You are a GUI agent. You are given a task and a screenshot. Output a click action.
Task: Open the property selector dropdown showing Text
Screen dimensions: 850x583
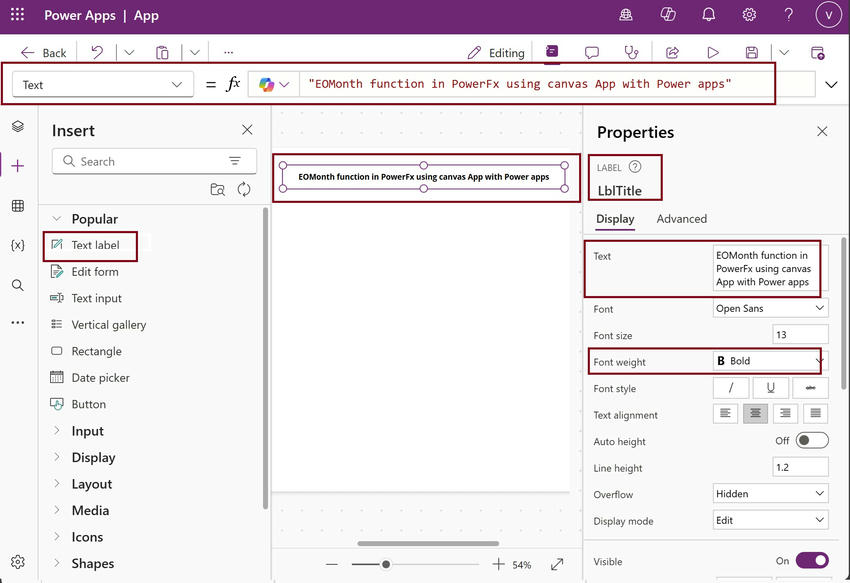point(102,85)
